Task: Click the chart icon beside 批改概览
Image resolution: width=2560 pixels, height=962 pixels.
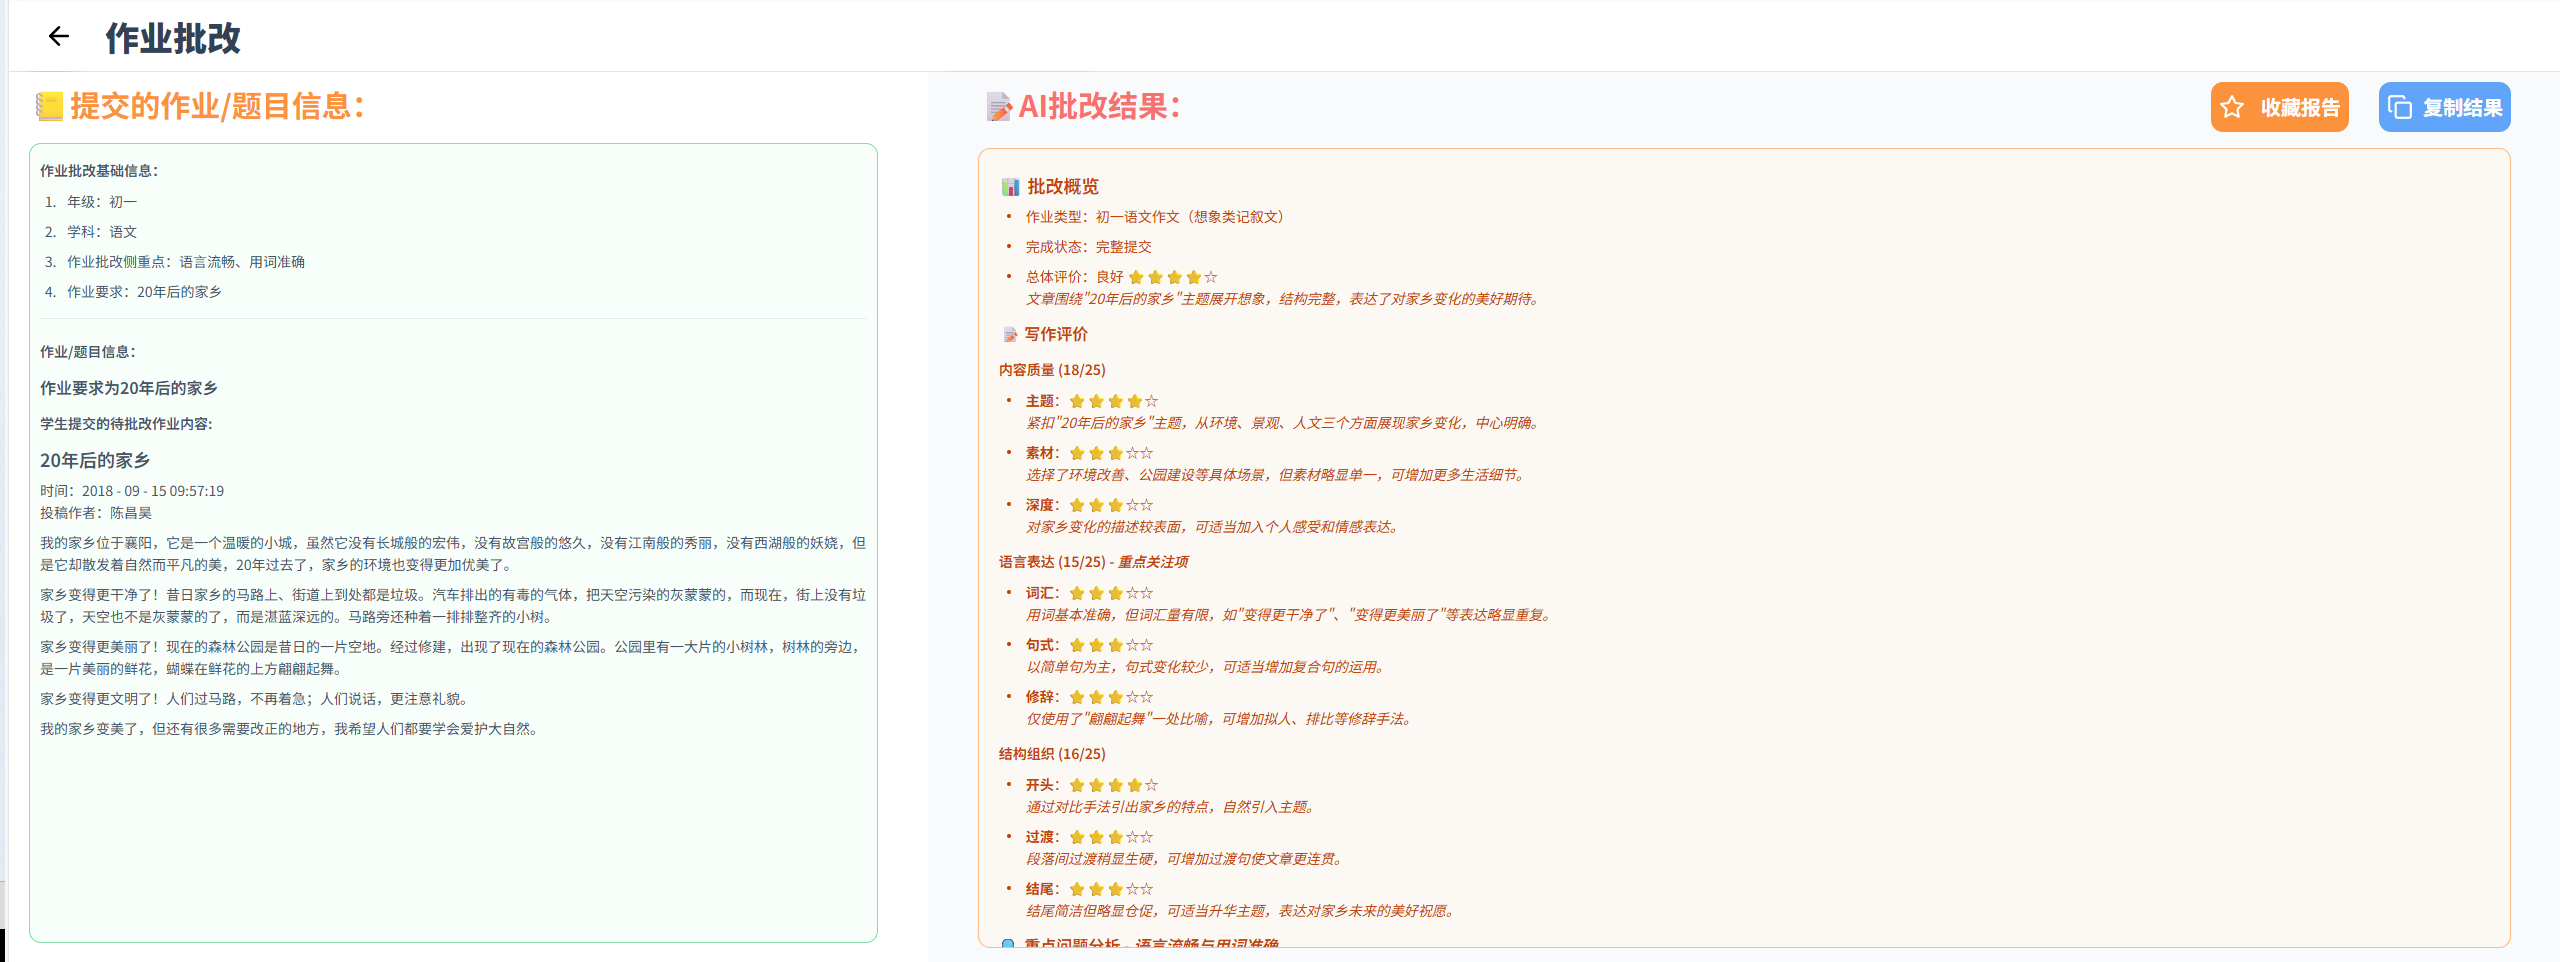Action: tap(1010, 187)
